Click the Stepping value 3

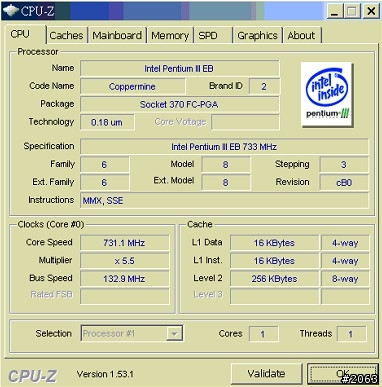pyautogui.click(x=344, y=165)
